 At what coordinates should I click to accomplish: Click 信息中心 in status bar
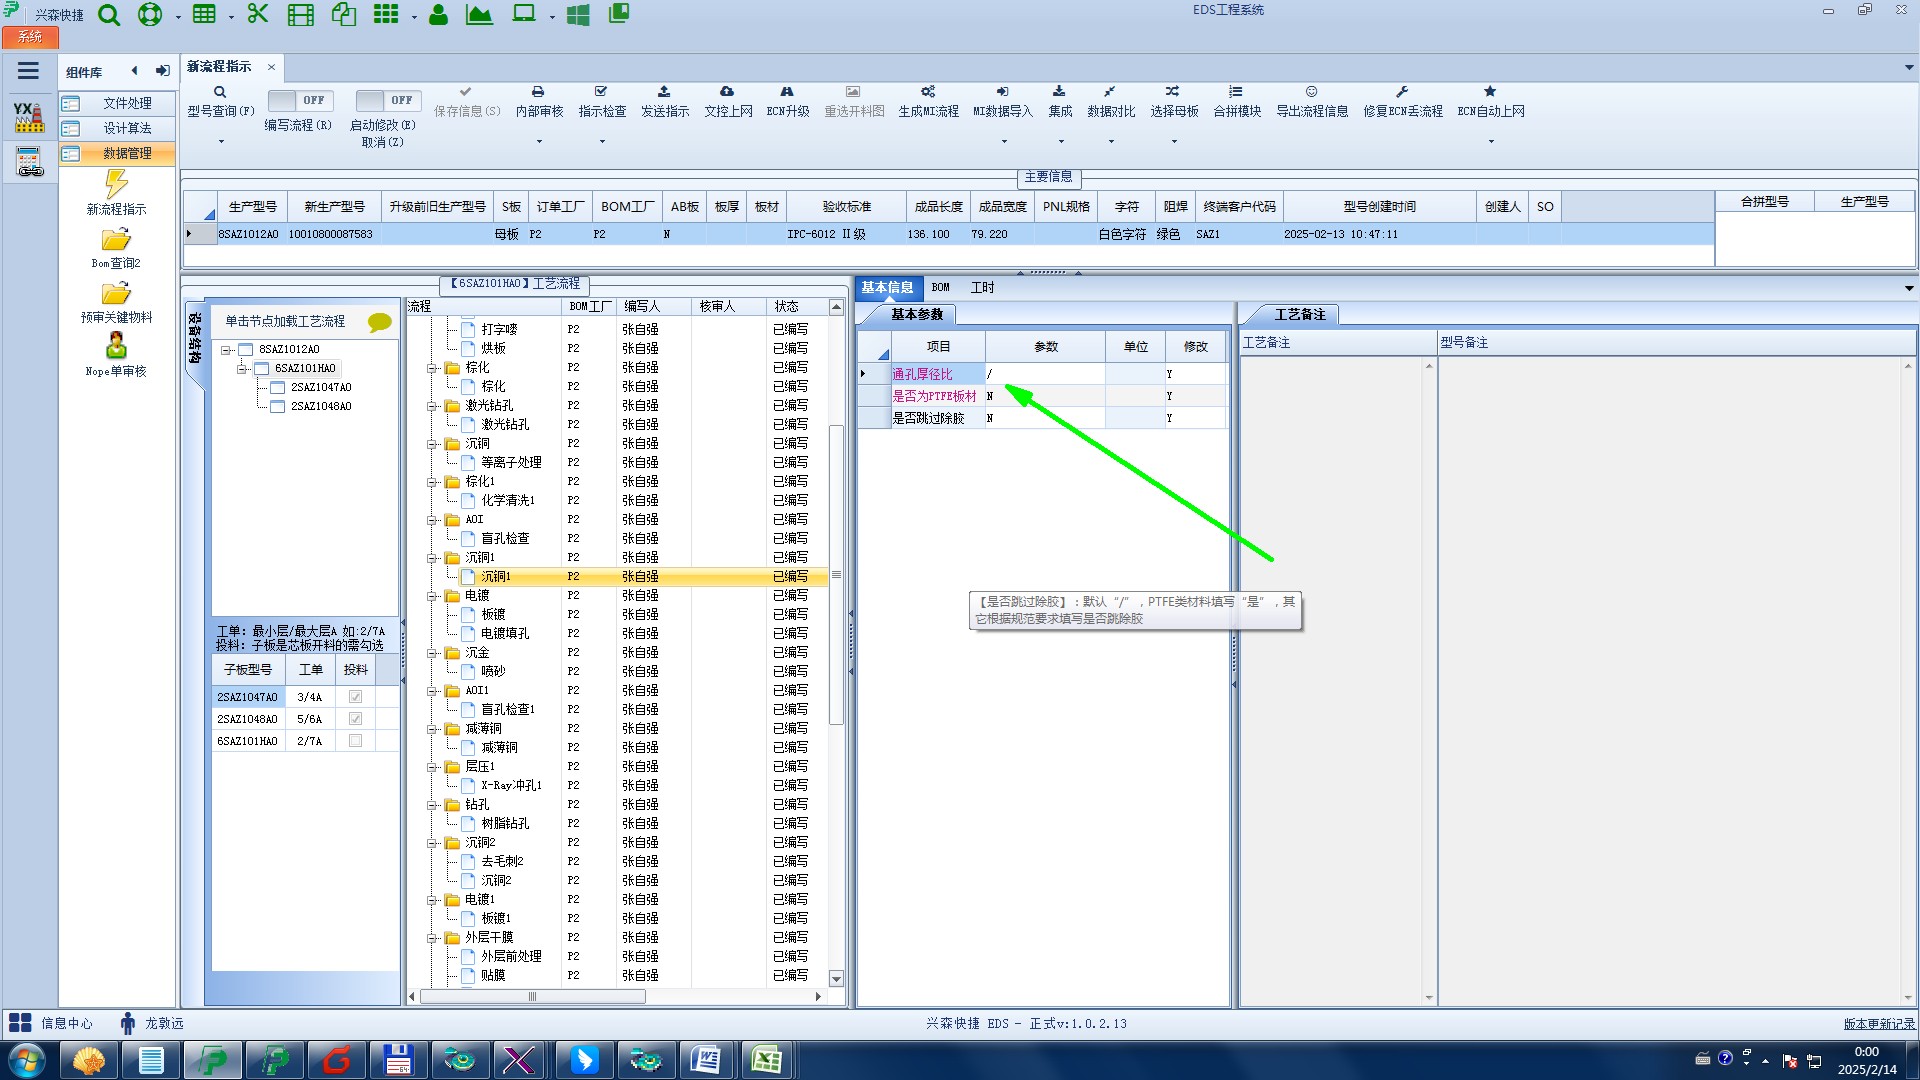(52, 1024)
